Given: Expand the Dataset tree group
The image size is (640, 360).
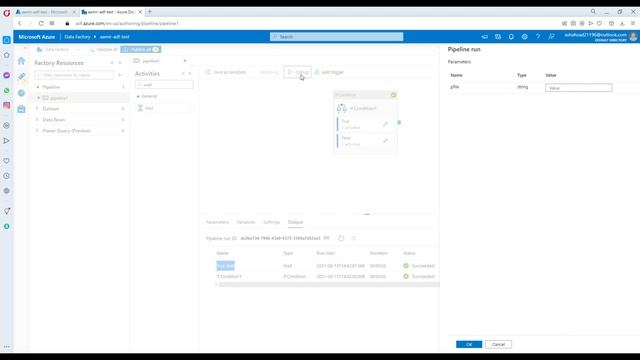Looking at the screenshot, I should coord(38,109).
